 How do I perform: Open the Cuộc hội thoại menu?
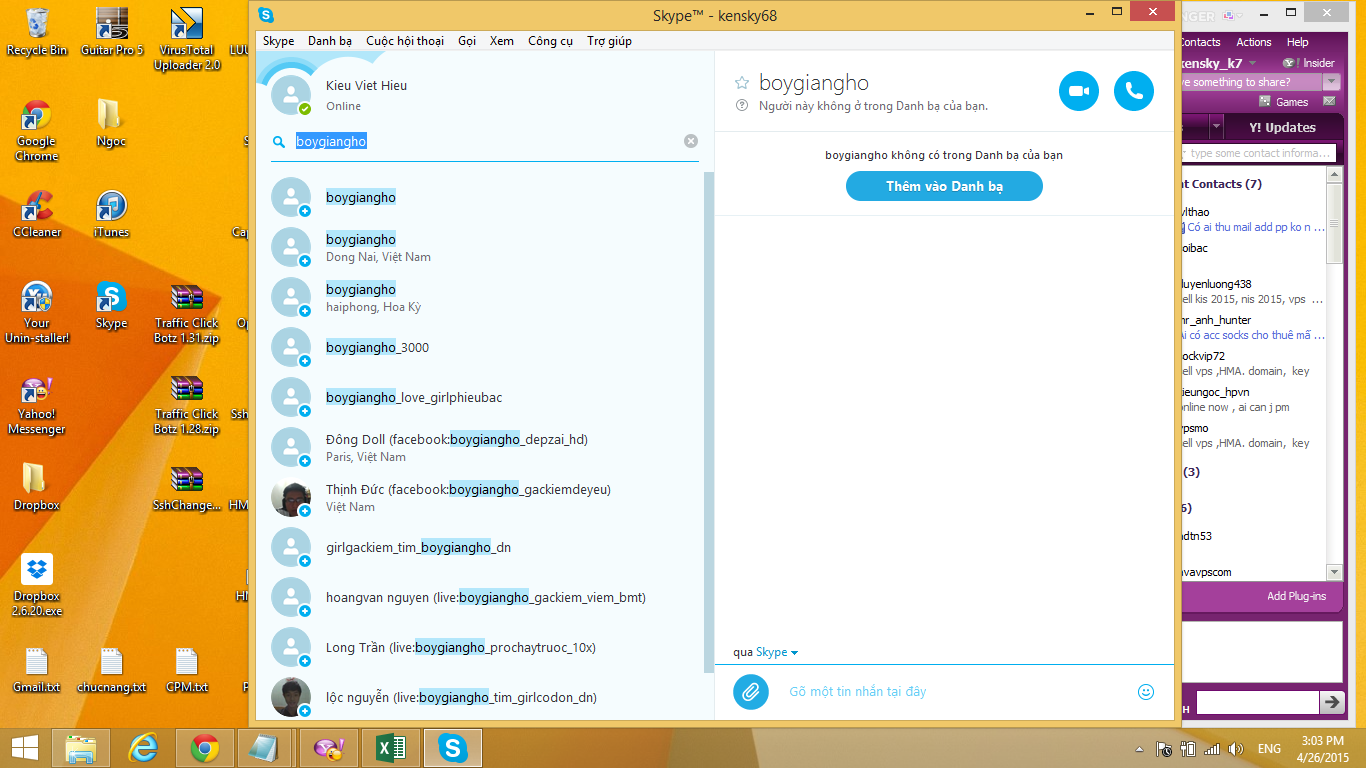(x=405, y=41)
